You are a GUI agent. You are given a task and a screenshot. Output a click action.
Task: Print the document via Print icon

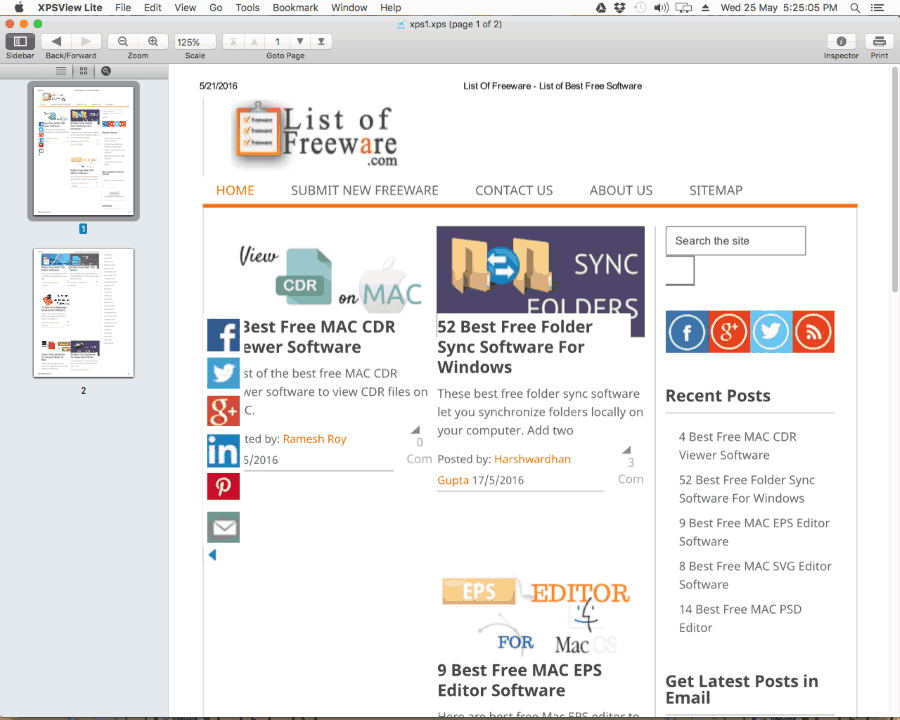879,41
